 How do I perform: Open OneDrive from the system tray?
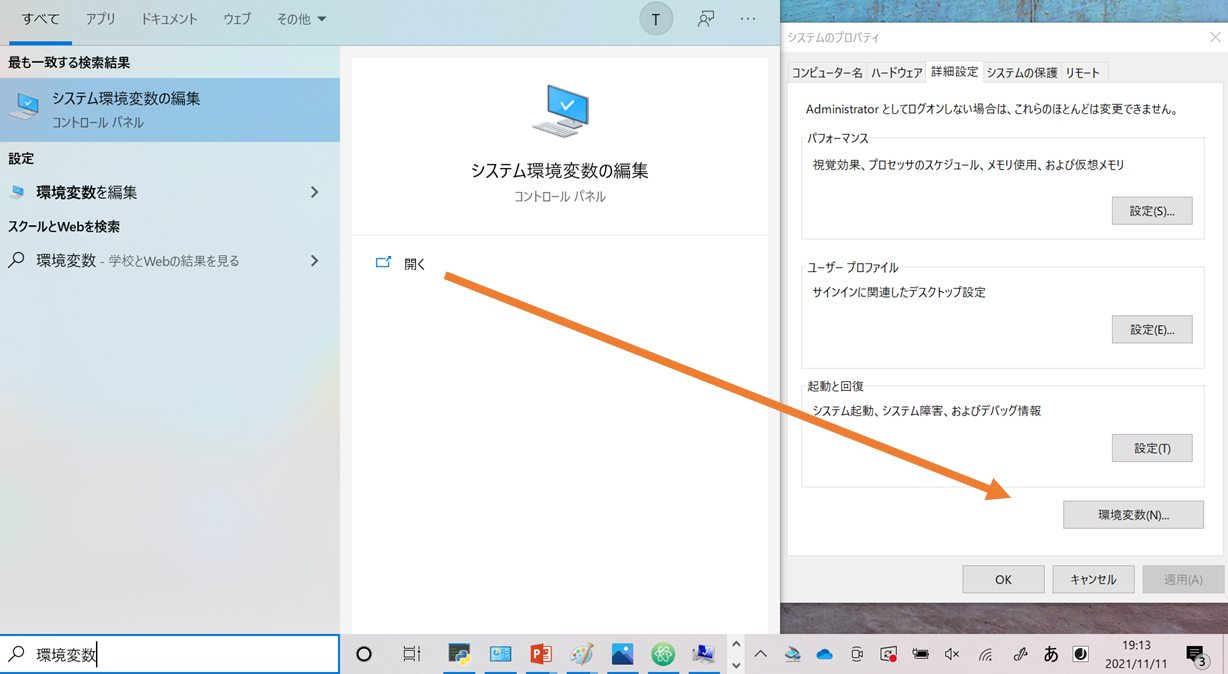(x=824, y=654)
